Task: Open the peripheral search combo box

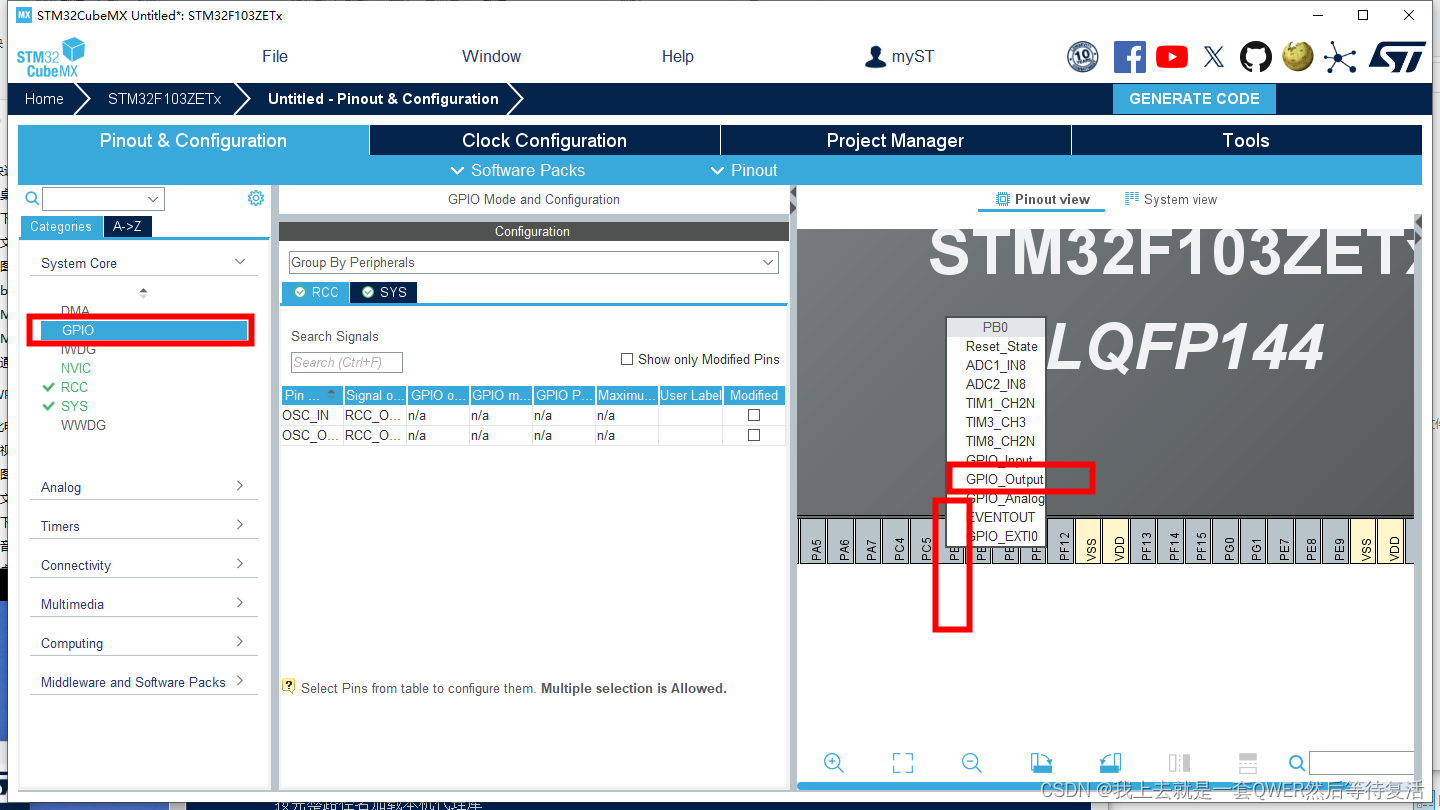Action: tap(103, 199)
